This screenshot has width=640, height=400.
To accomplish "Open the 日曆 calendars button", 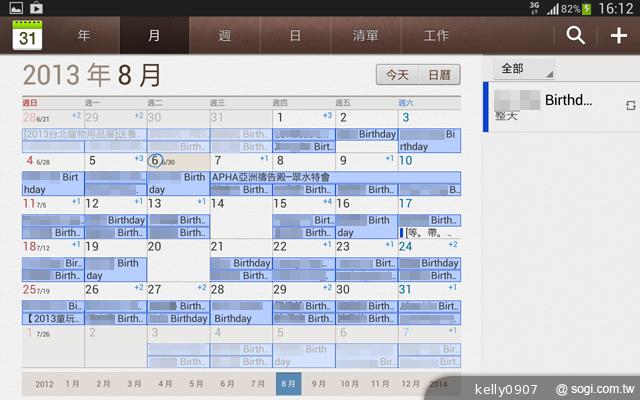I will 440,75.
